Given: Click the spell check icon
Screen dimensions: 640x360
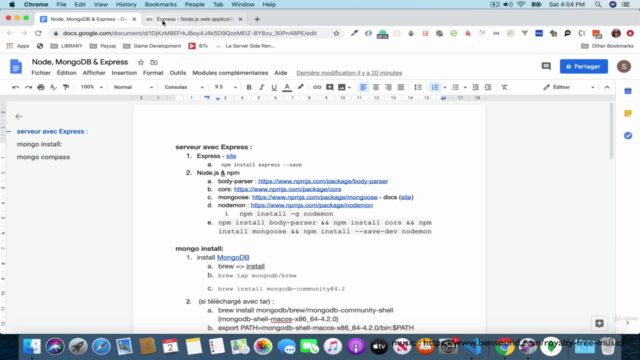Looking at the screenshot, I should 53,87.
